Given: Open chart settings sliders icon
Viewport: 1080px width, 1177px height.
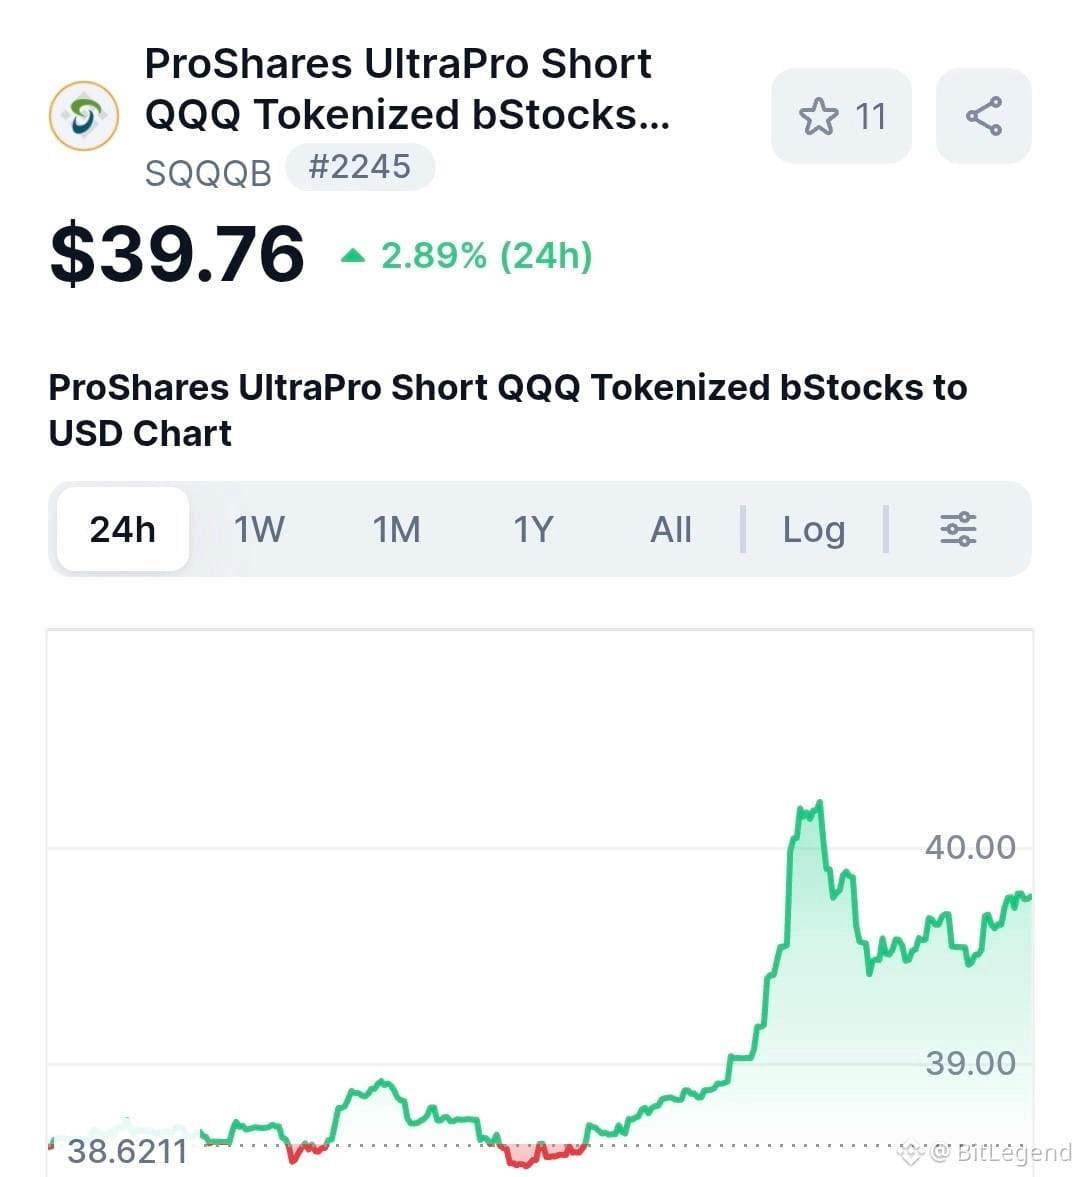Looking at the screenshot, I should tap(958, 529).
